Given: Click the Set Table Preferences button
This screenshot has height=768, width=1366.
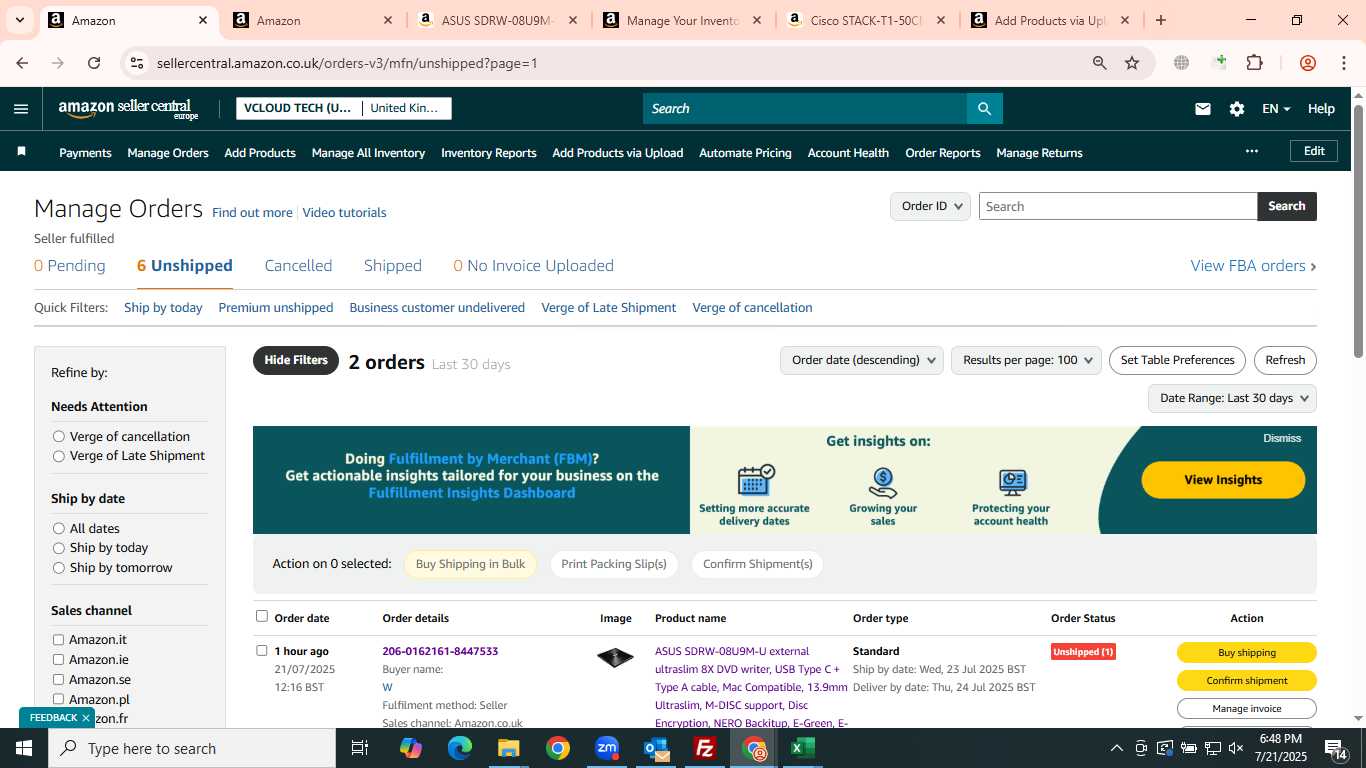Looking at the screenshot, I should pos(1177,360).
